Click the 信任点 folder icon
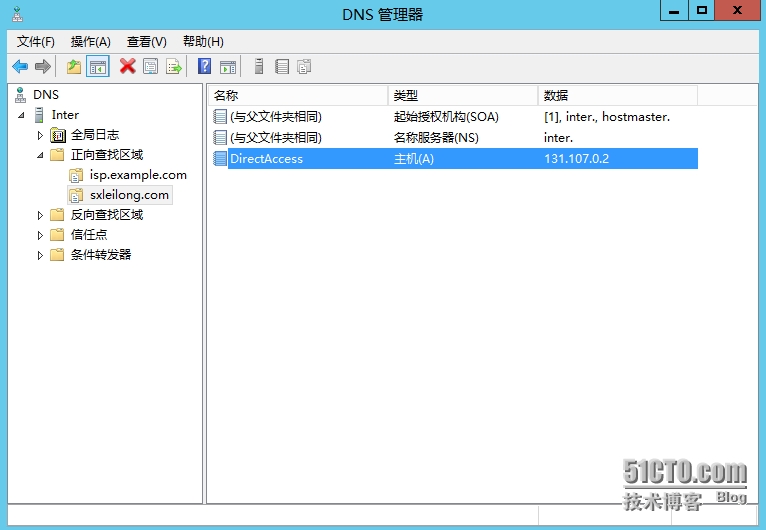This screenshot has width=766, height=530. coord(57,235)
